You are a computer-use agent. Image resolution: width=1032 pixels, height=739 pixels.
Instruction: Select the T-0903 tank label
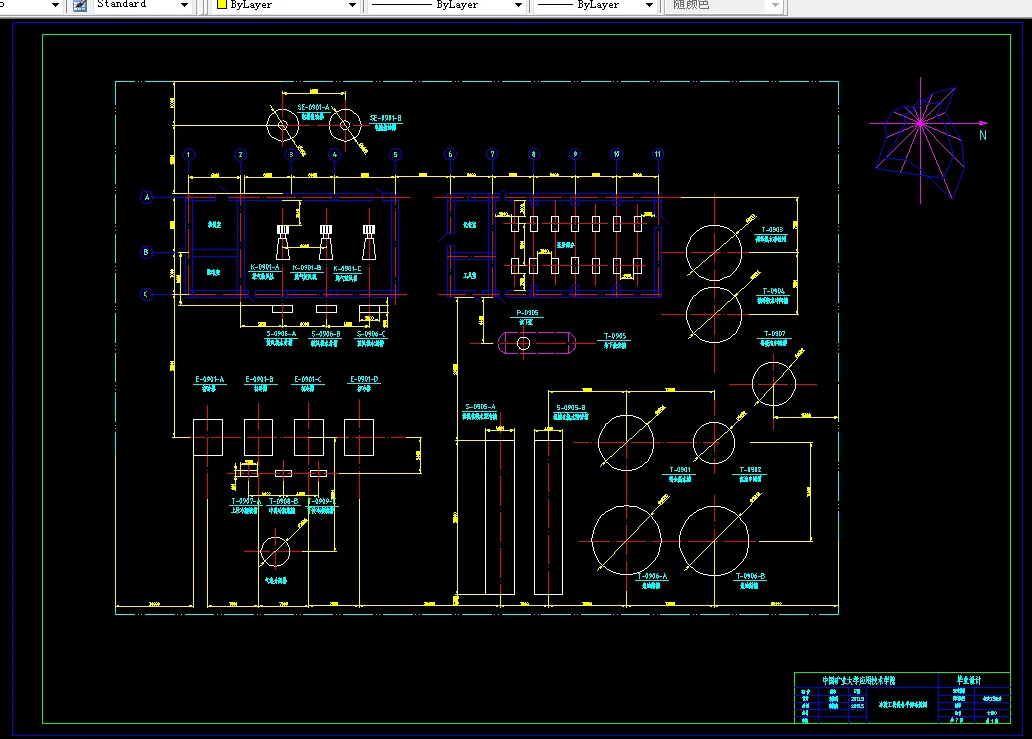(x=772, y=230)
